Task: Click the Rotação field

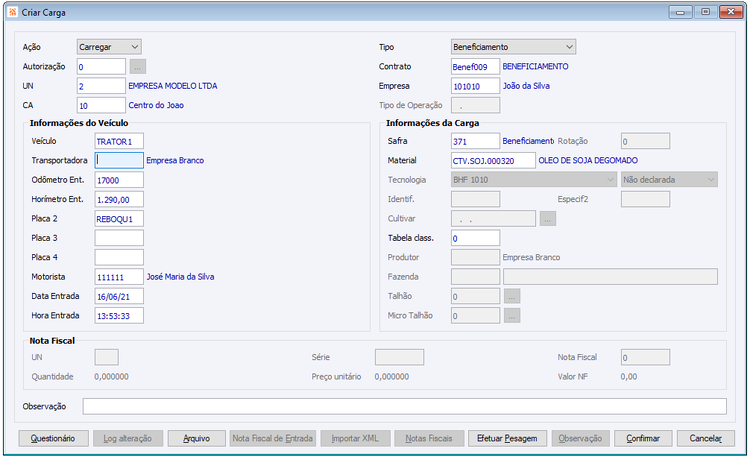Action: coord(645,141)
